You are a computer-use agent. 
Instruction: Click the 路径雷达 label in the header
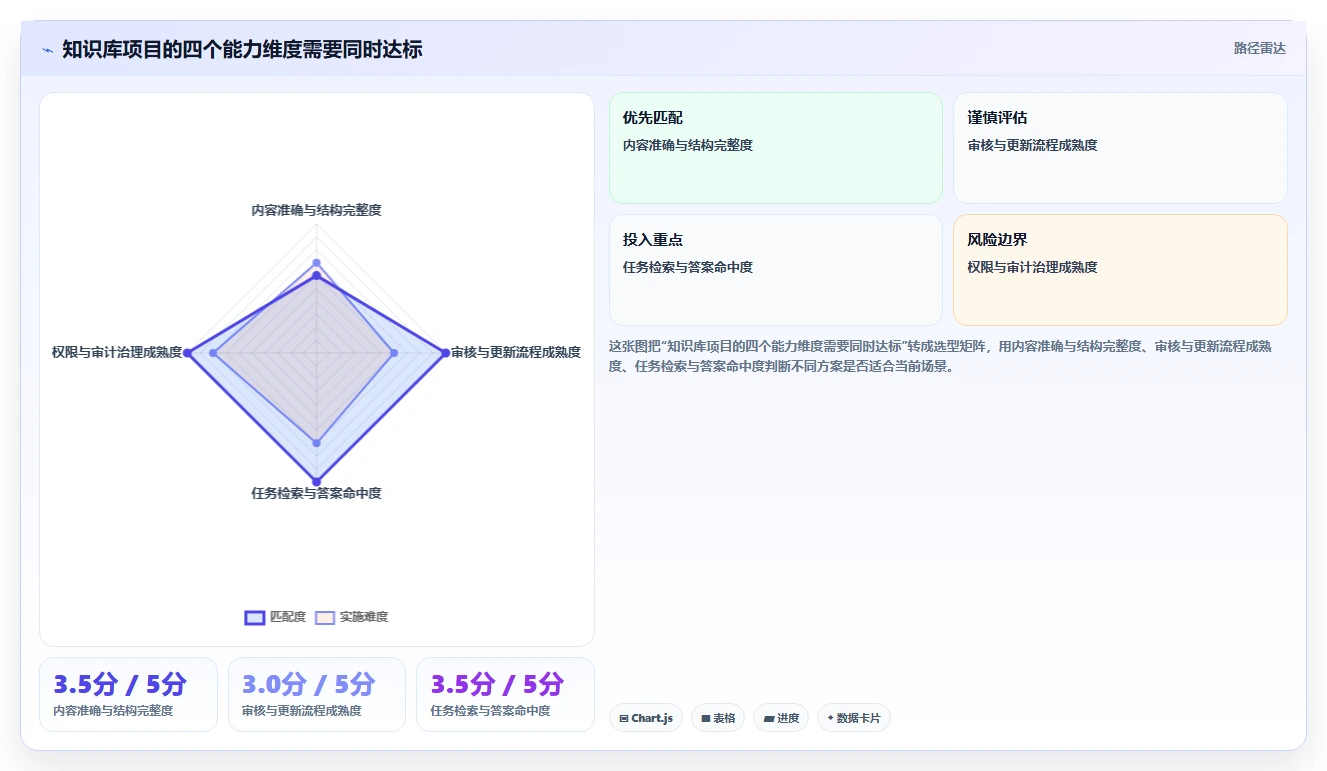point(1259,48)
